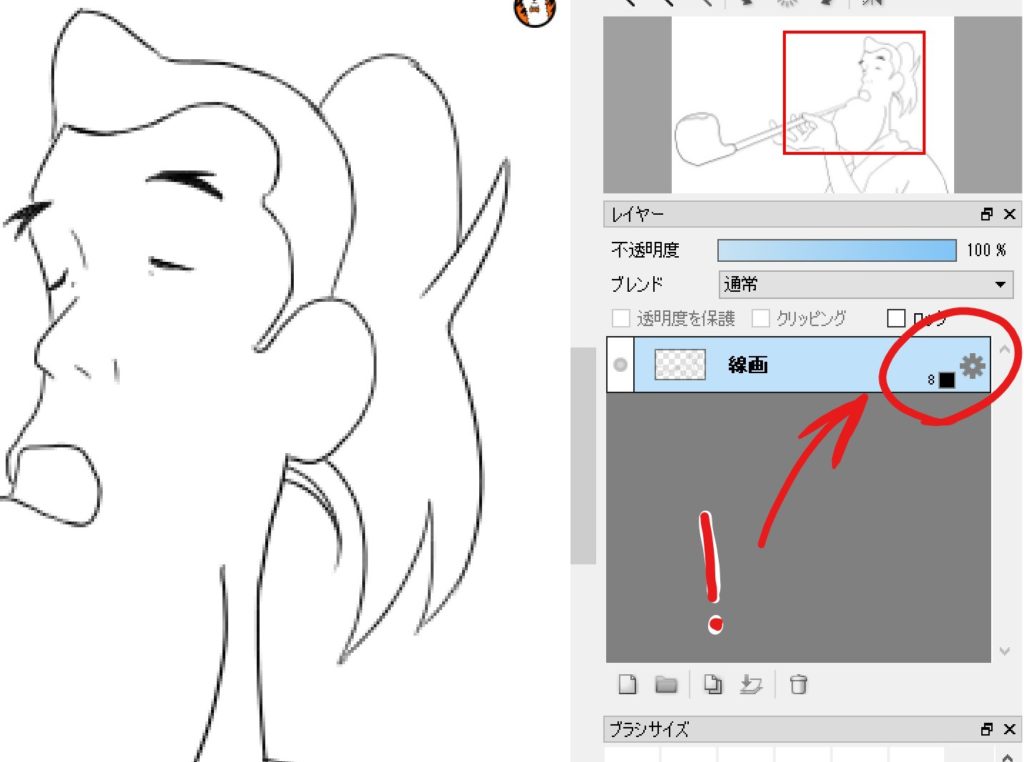Open the ブレンド mode dropdown
Image resolution: width=1024 pixels, height=762 pixels.
tap(865, 284)
